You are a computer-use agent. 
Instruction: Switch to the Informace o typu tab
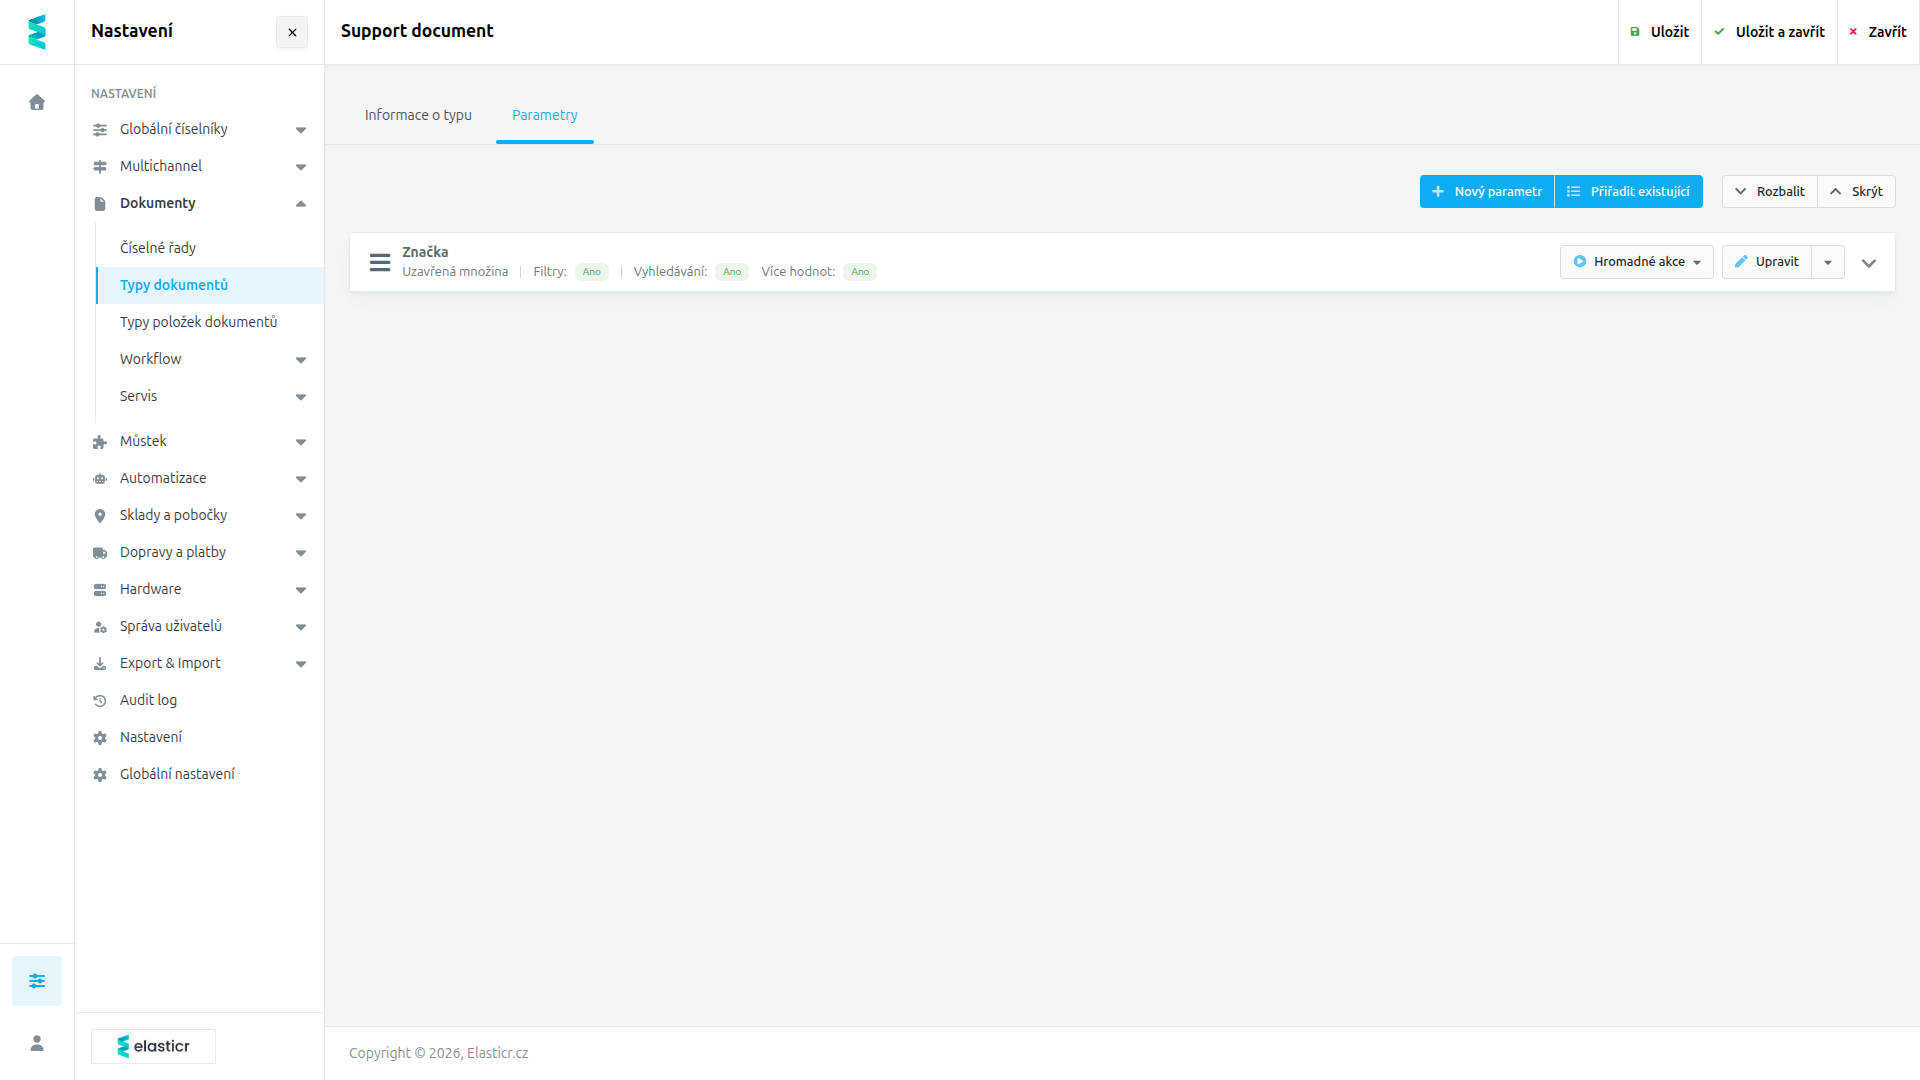pyautogui.click(x=418, y=115)
